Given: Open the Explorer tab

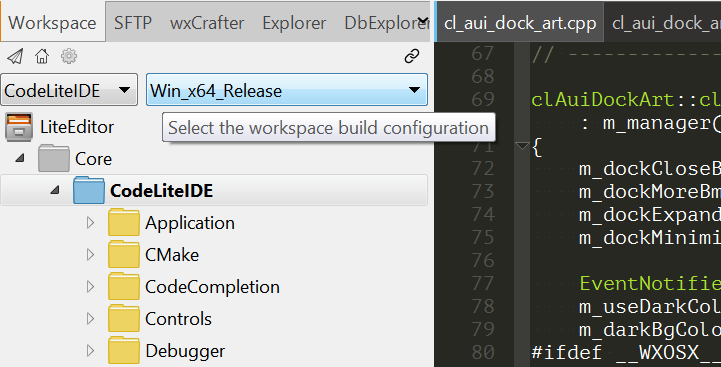Looking at the screenshot, I should 294,23.
